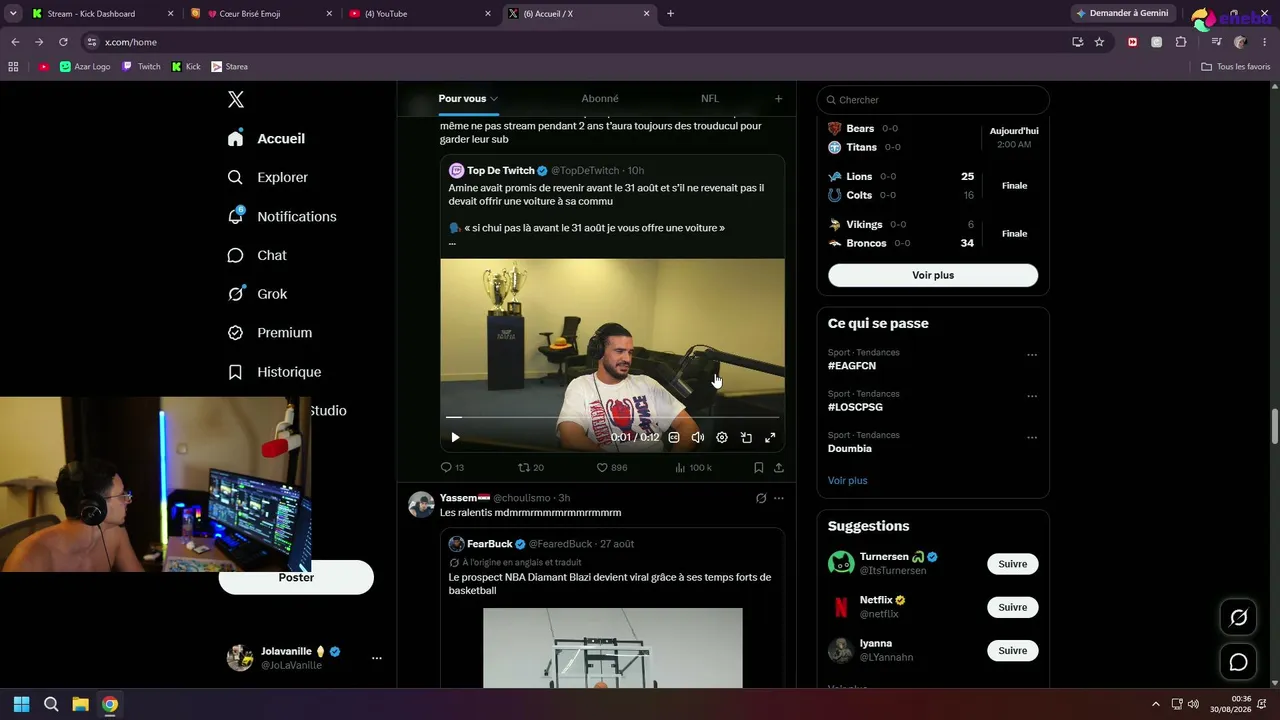Show hidden system tray icons
Viewport: 1280px width, 720px height.
click(x=1156, y=704)
